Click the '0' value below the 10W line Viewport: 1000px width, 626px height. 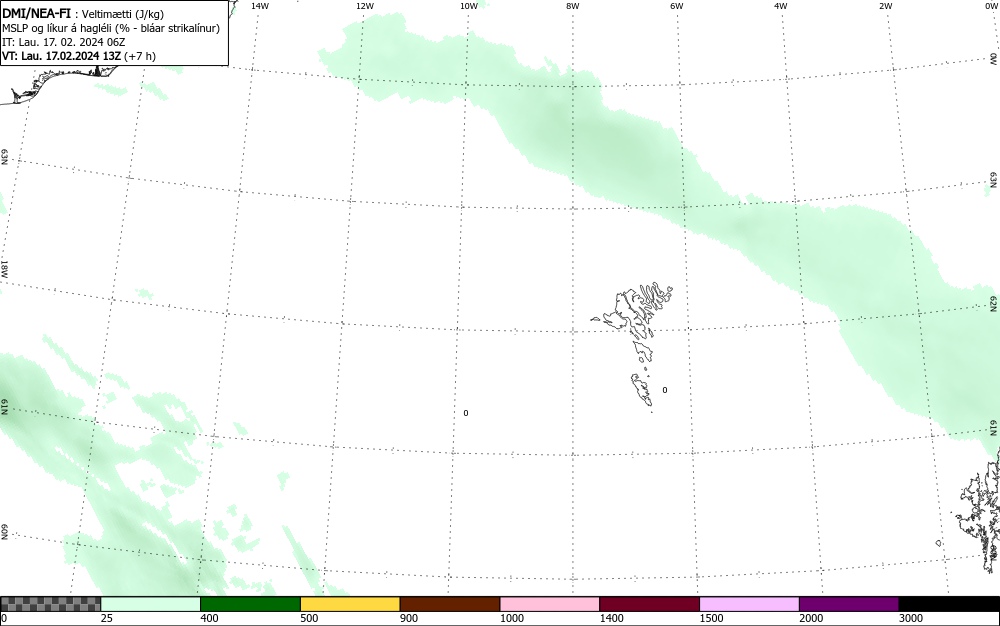pyautogui.click(x=466, y=413)
